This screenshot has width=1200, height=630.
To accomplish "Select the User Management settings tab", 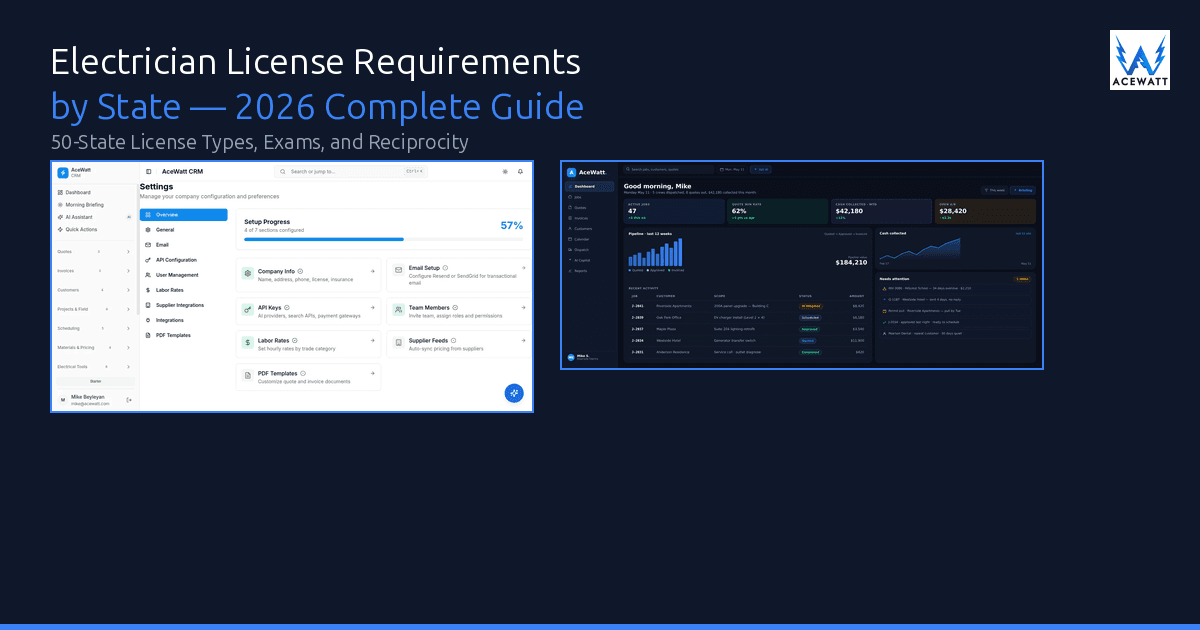I will [184, 275].
